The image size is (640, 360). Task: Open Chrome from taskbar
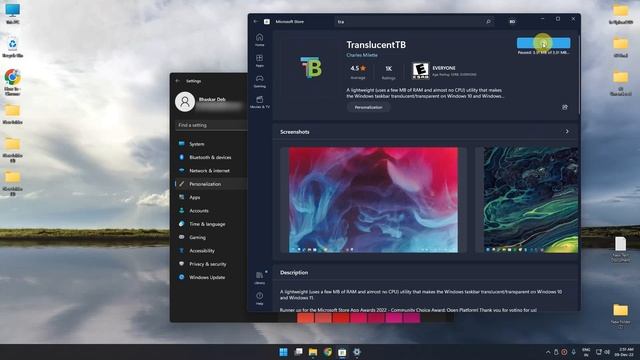(x=328, y=352)
